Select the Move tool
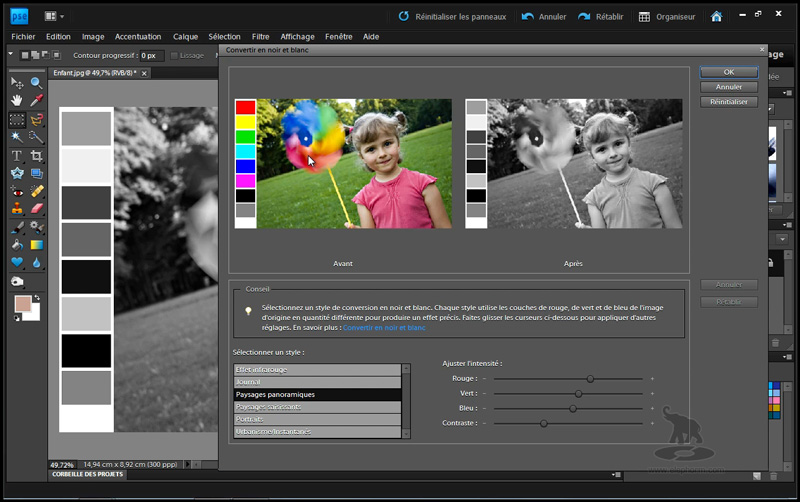Image resolution: width=800 pixels, height=502 pixels. (x=17, y=83)
